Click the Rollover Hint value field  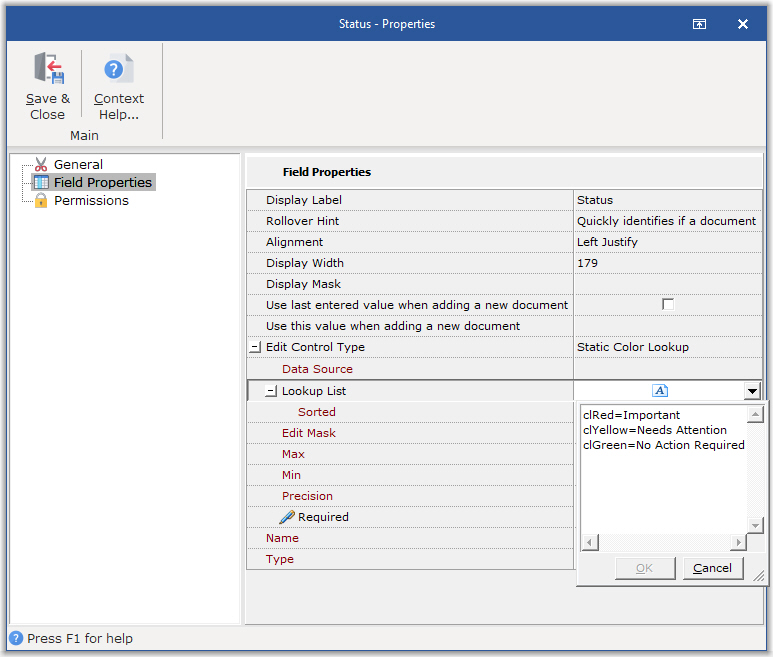tap(668, 221)
